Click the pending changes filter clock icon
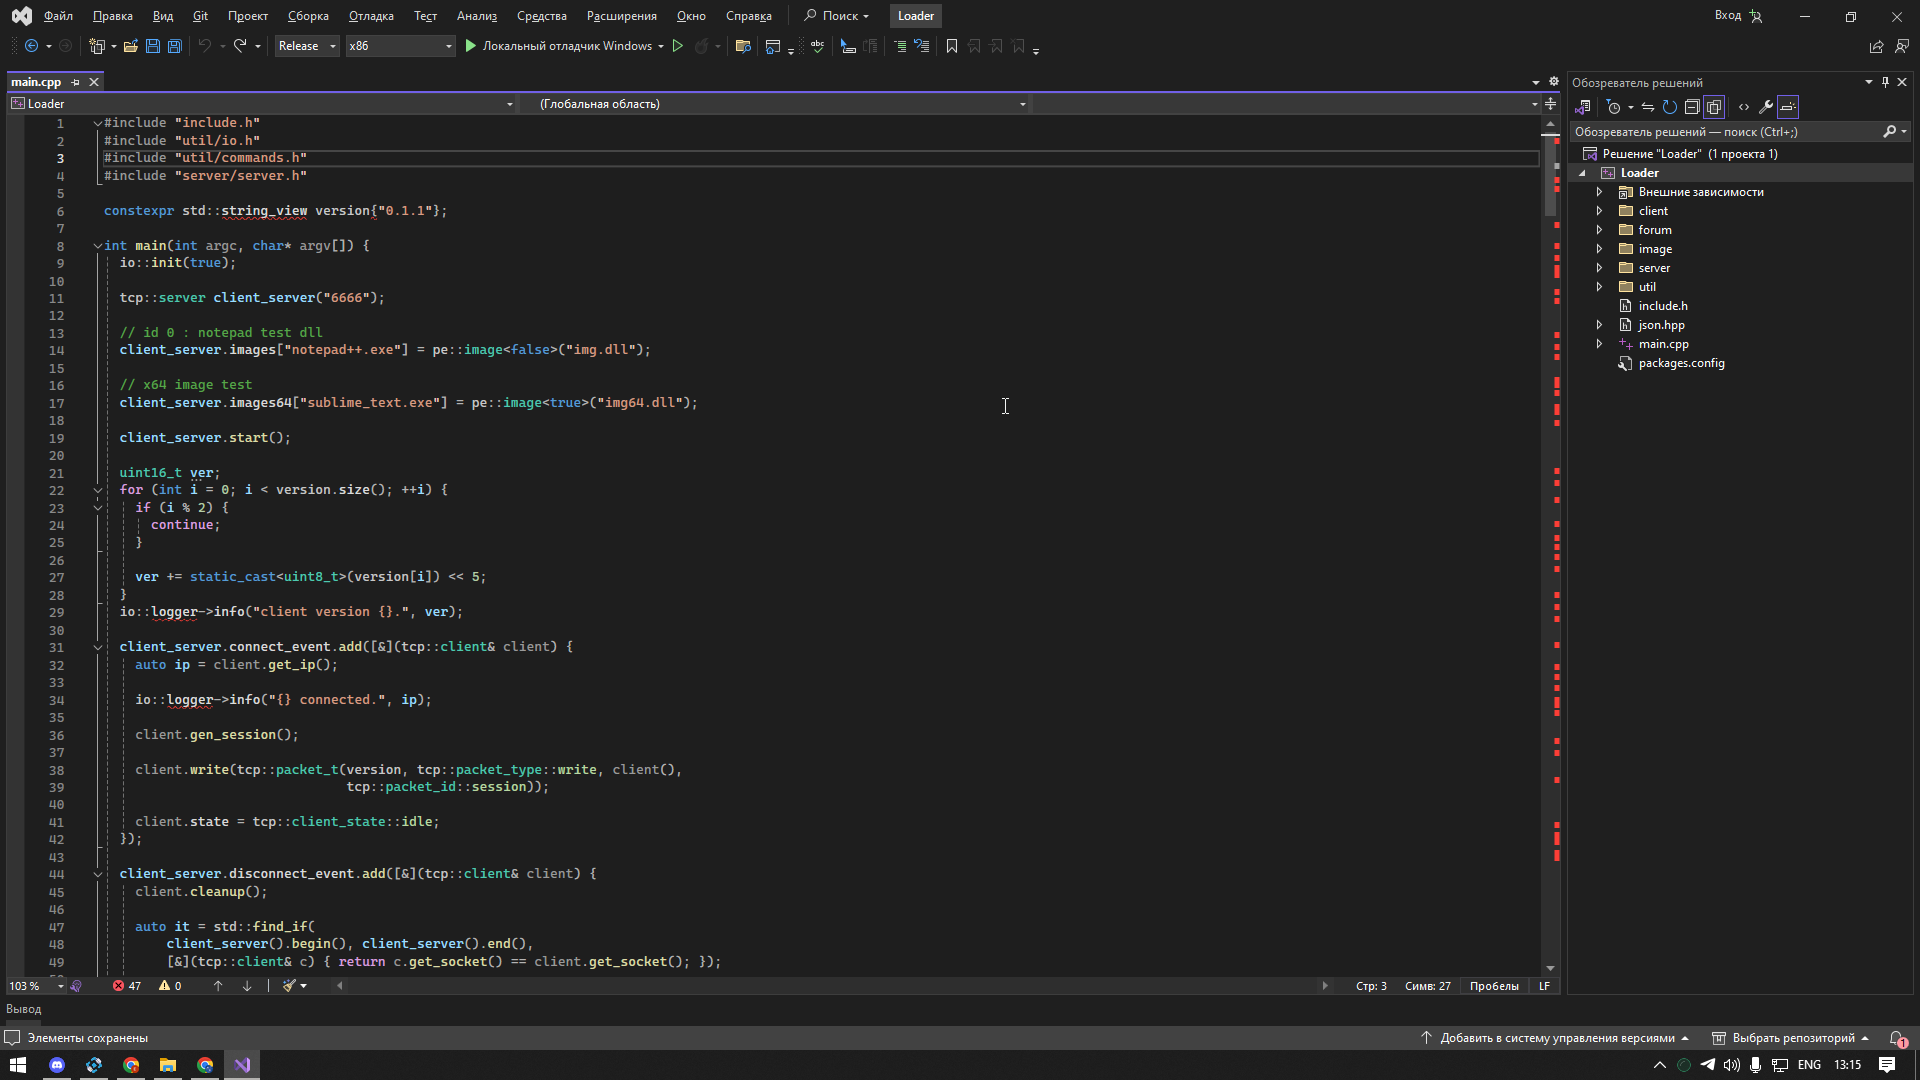Viewport: 1920px width, 1080px height. click(1613, 107)
